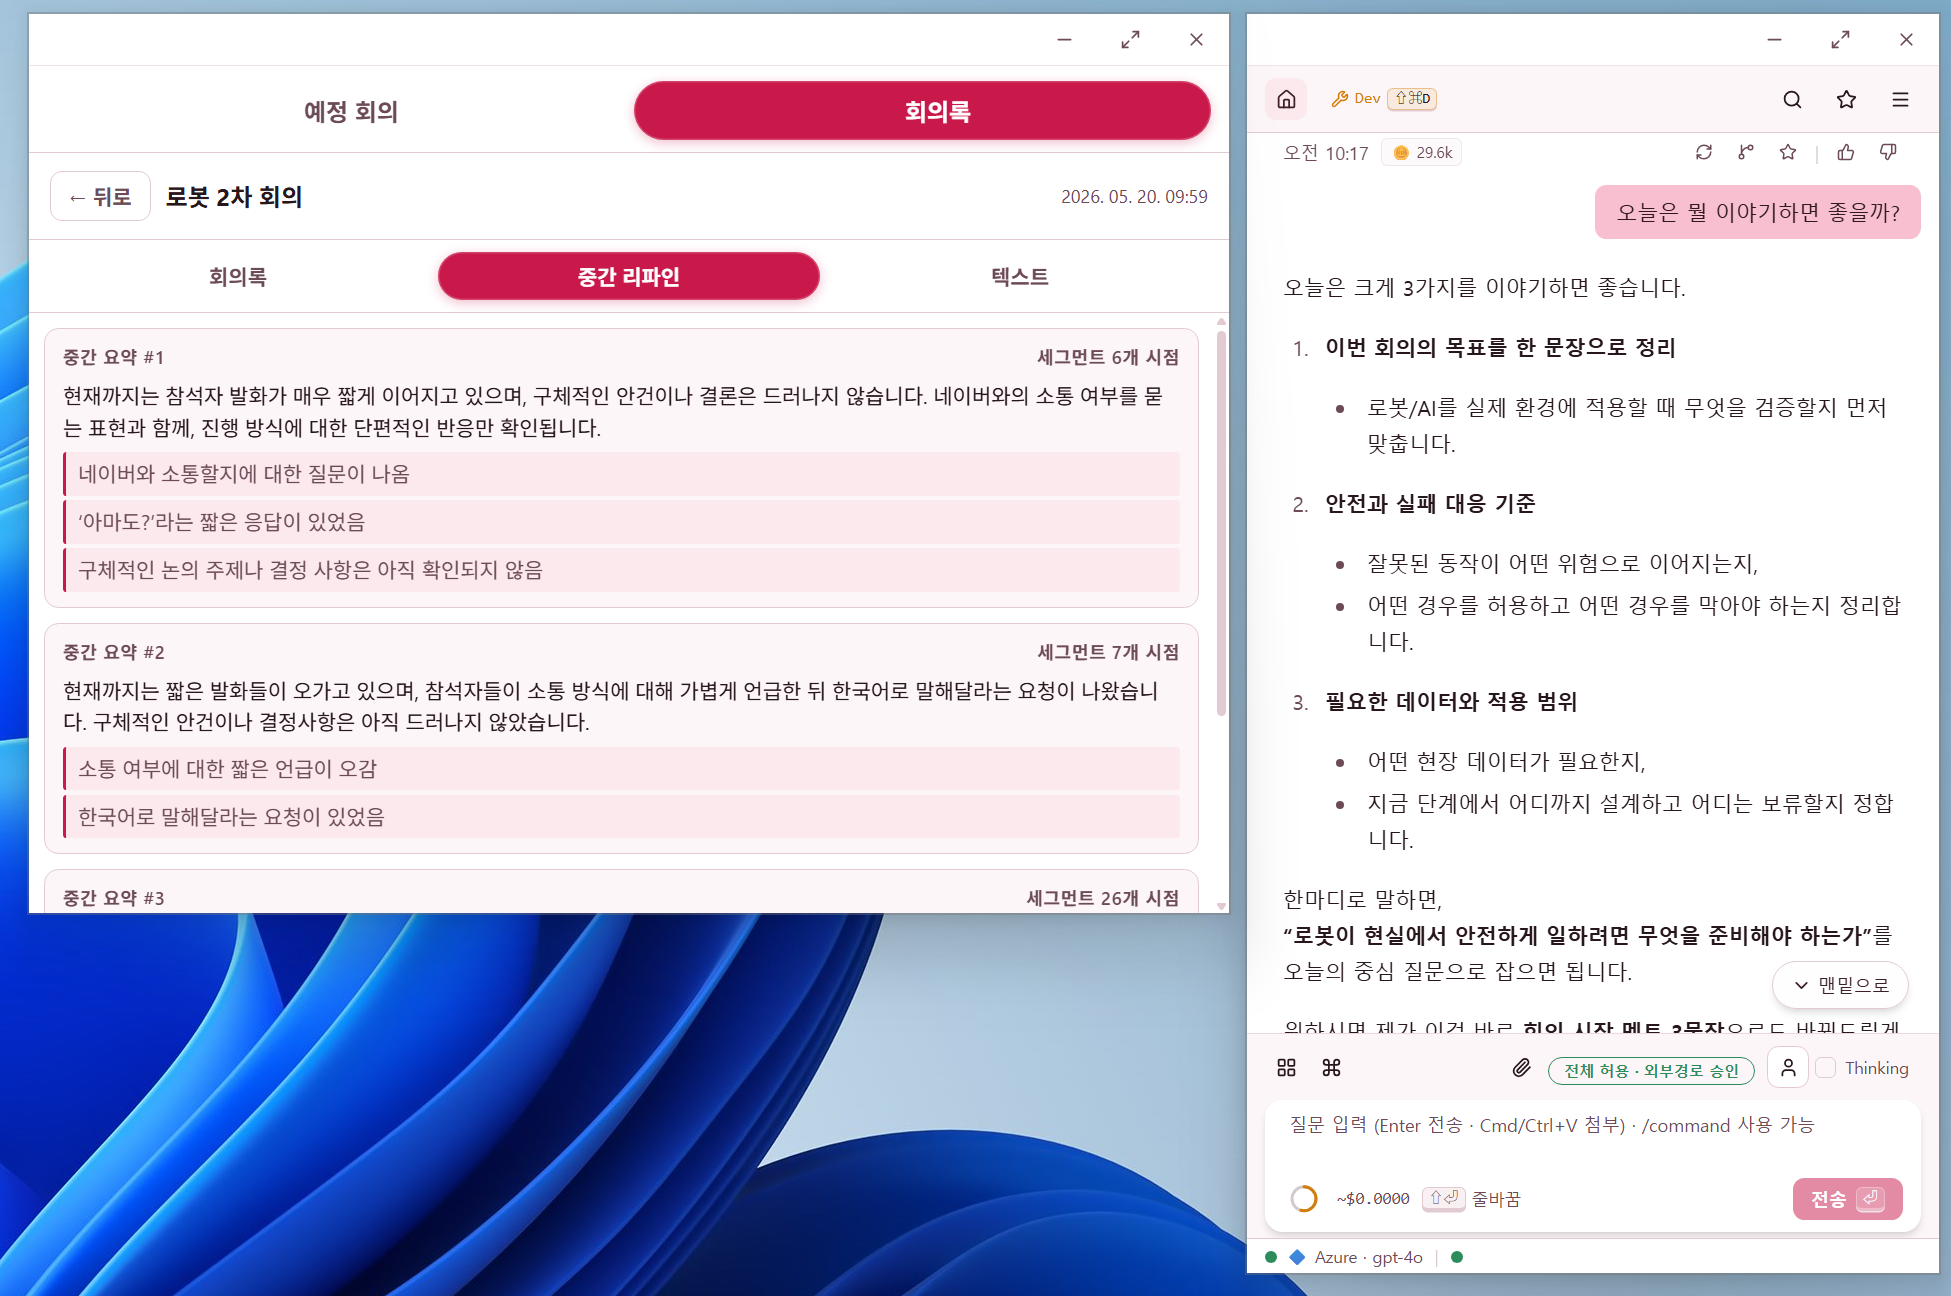This screenshot has height=1296, width=1951.
Task: Open the grid apps icon above input
Action: [1286, 1068]
